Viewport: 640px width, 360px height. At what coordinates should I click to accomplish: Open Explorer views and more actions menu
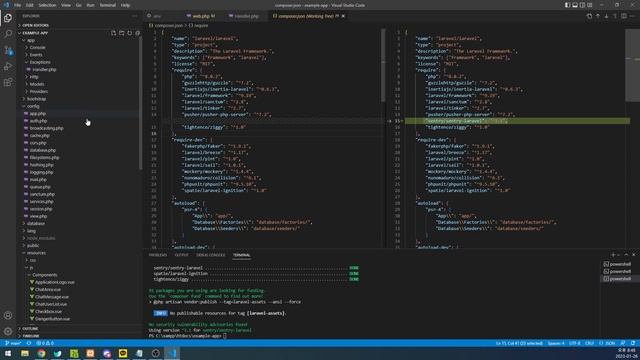[x=135, y=16]
